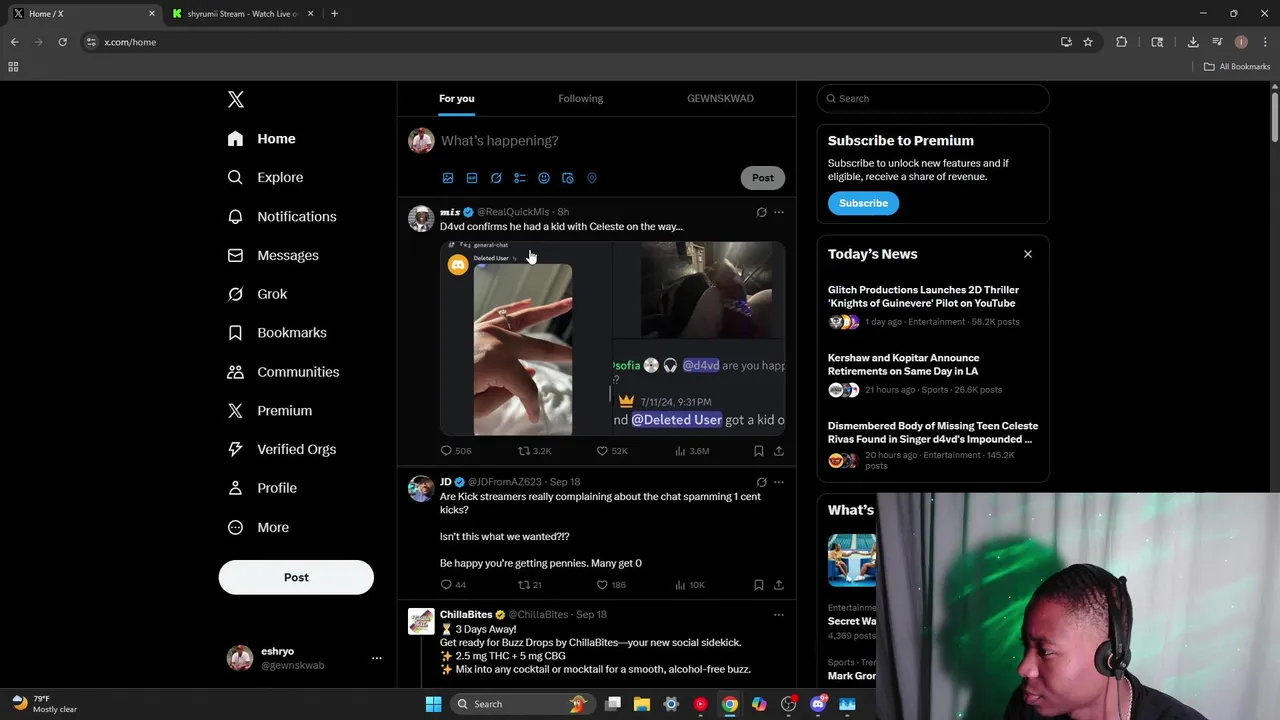Image resolution: width=1280 pixels, height=720 pixels.
Task: Open a new browser tab
Action: coord(334,14)
